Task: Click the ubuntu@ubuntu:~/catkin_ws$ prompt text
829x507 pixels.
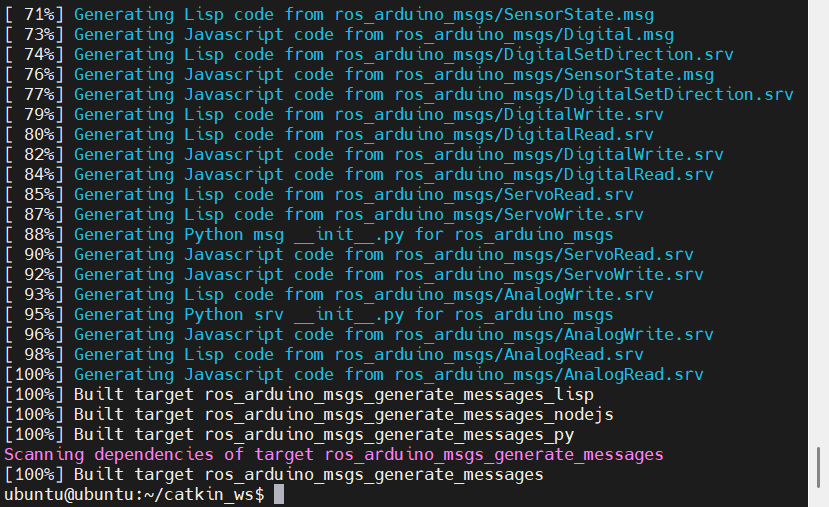Action: 134,494
